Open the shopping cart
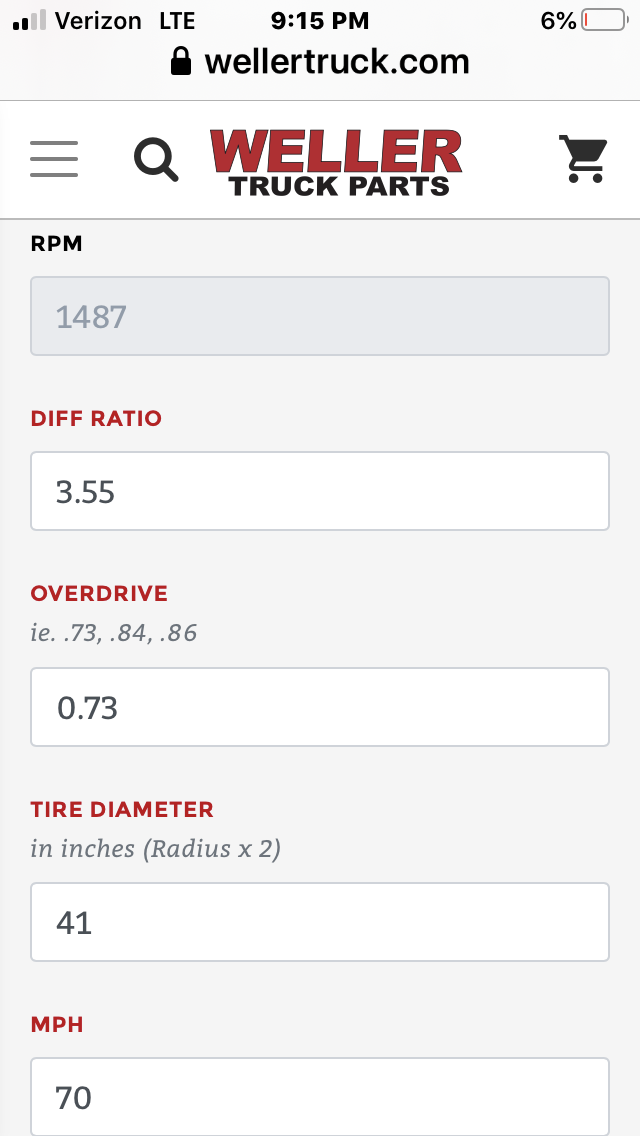The width and height of the screenshot is (640, 1136). click(x=583, y=159)
